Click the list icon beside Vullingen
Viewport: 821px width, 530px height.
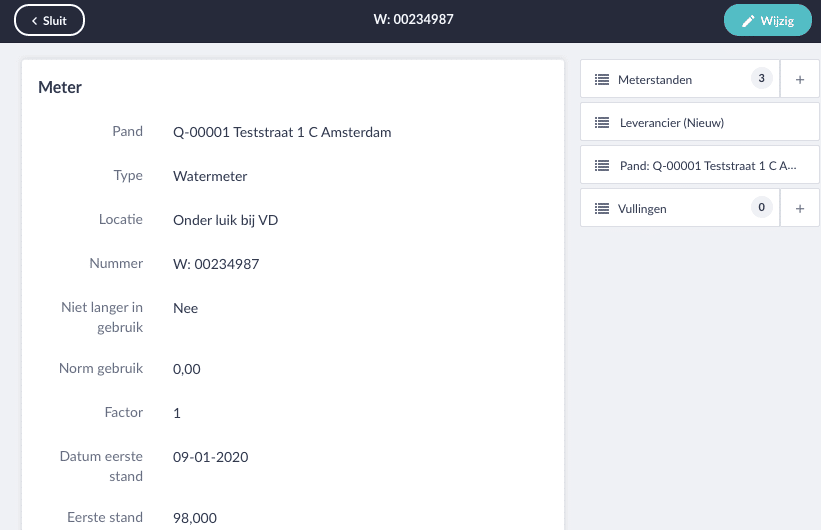click(602, 208)
